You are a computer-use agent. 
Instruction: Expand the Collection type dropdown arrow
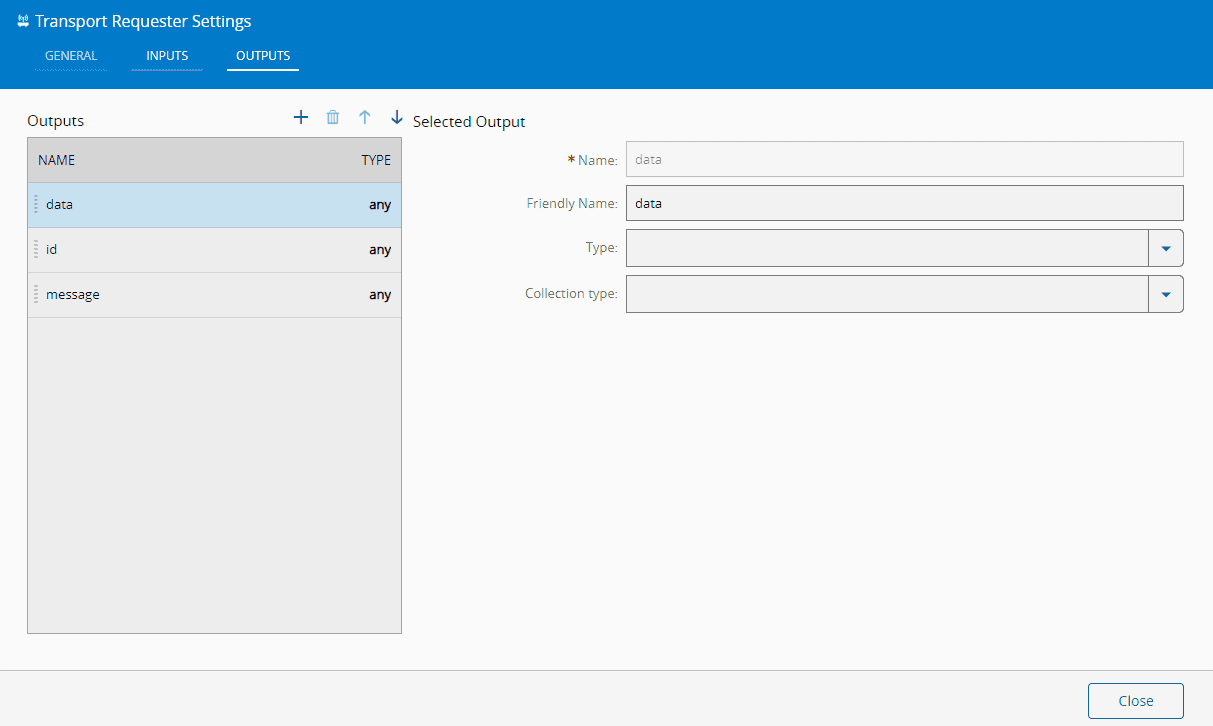tap(1165, 294)
